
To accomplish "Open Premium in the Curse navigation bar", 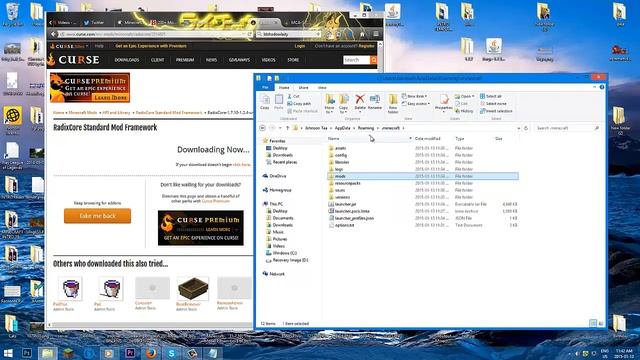I will tap(185, 60).
